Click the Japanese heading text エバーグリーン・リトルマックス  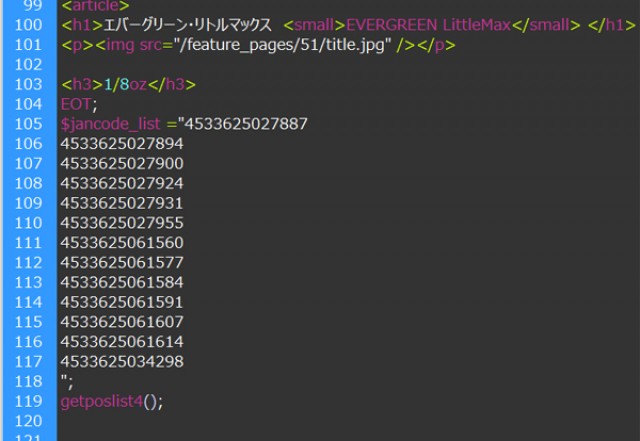coord(188,25)
